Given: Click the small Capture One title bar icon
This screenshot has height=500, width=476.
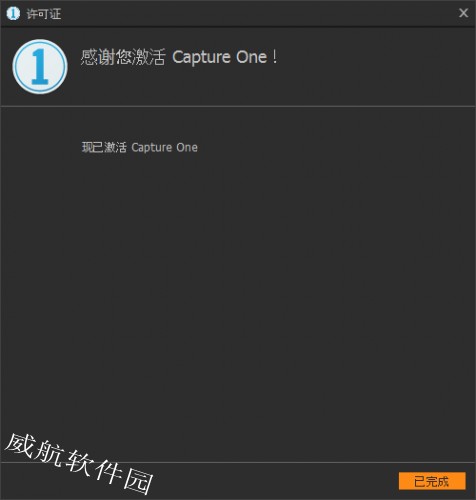Looking at the screenshot, I should pyautogui.click(x=13, y=13).
